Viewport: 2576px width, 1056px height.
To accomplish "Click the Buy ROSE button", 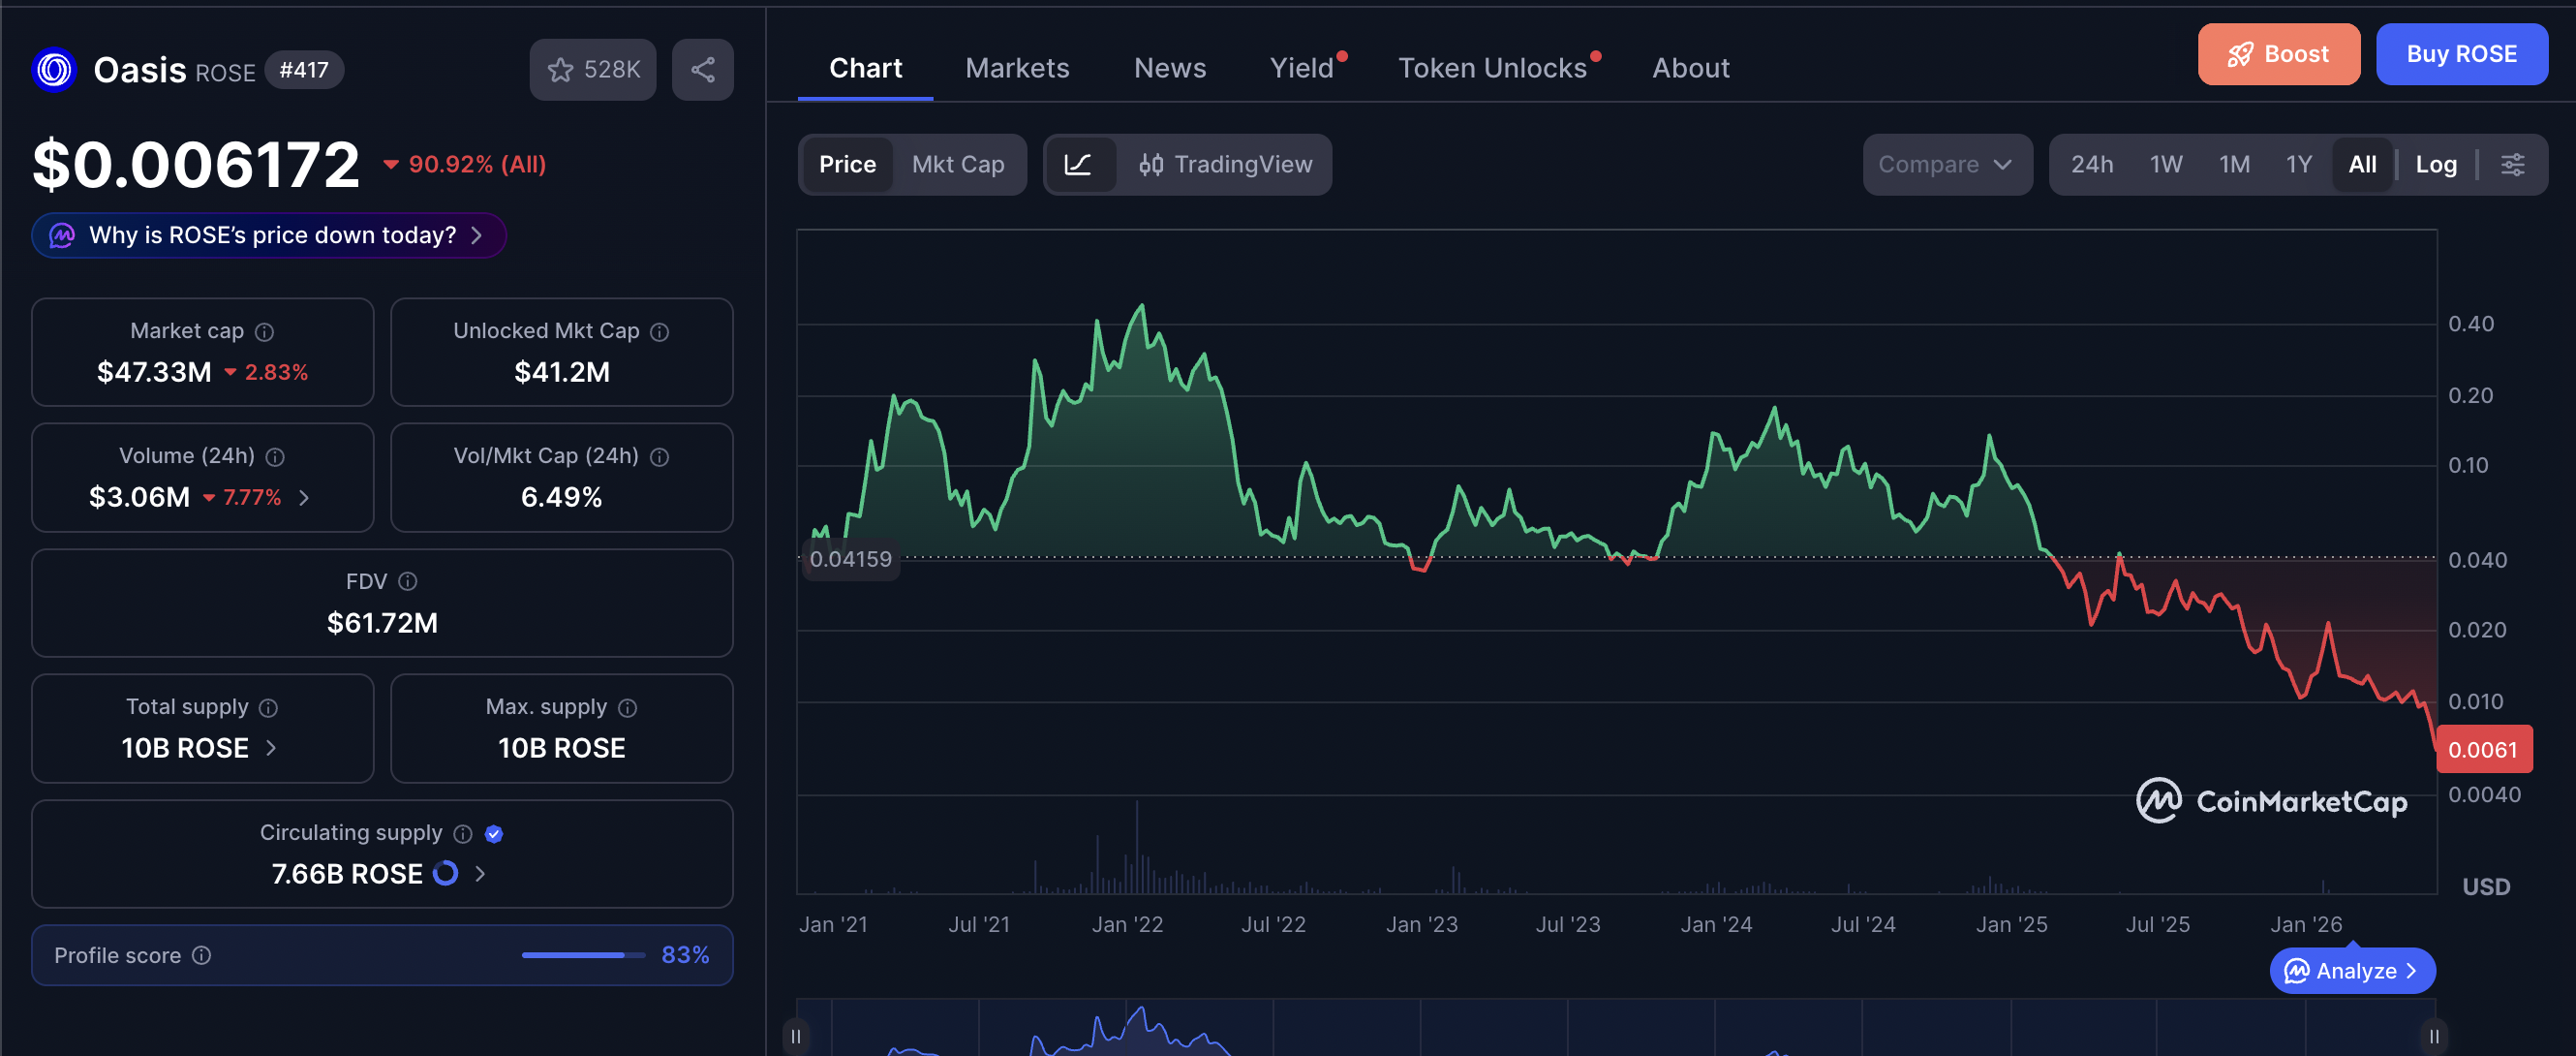I will pyautogui.click(x=2462, y=54).
